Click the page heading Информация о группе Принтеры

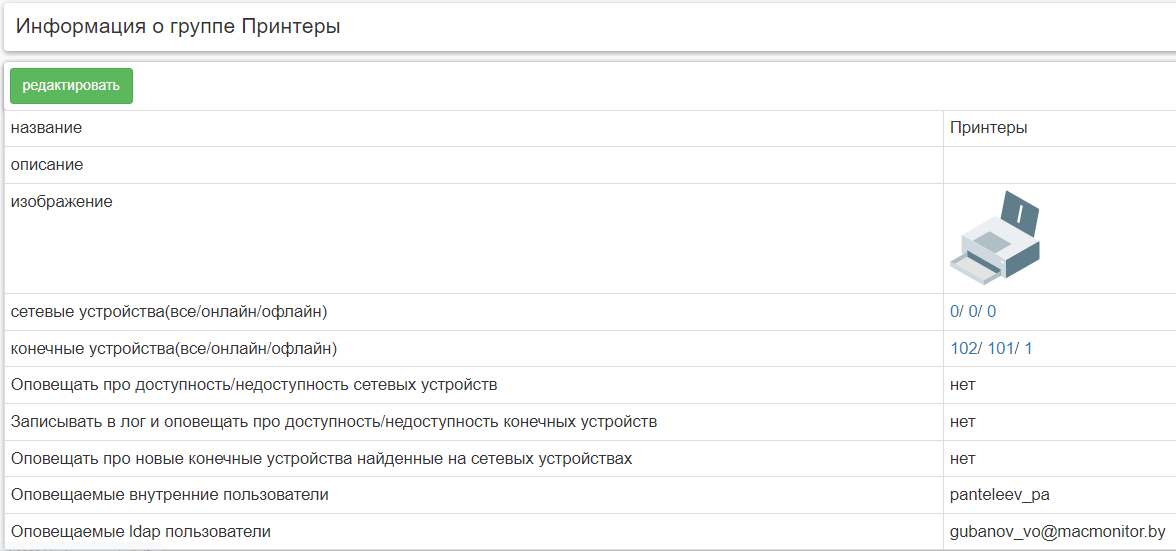[178, 27]
